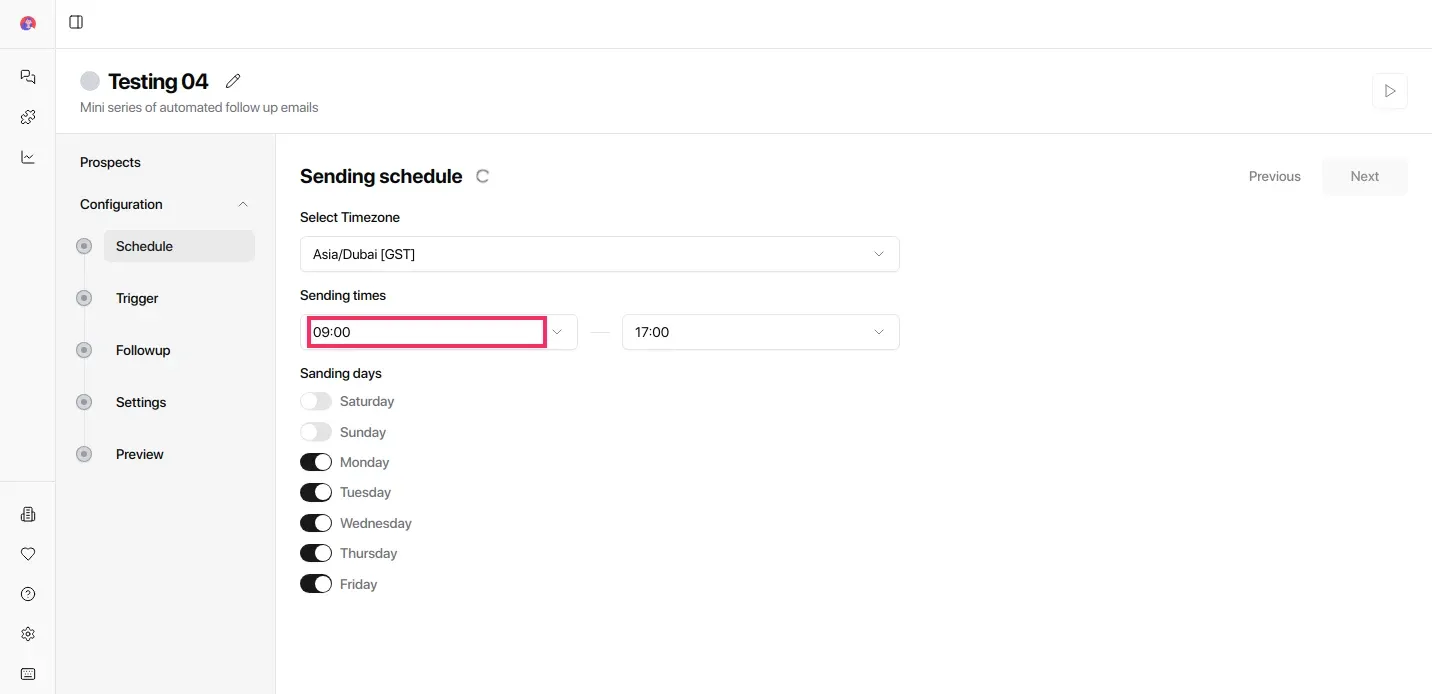Open settings via the gear icon
Viewport: 1432px width, 694px height.
[x=27, y=634]
